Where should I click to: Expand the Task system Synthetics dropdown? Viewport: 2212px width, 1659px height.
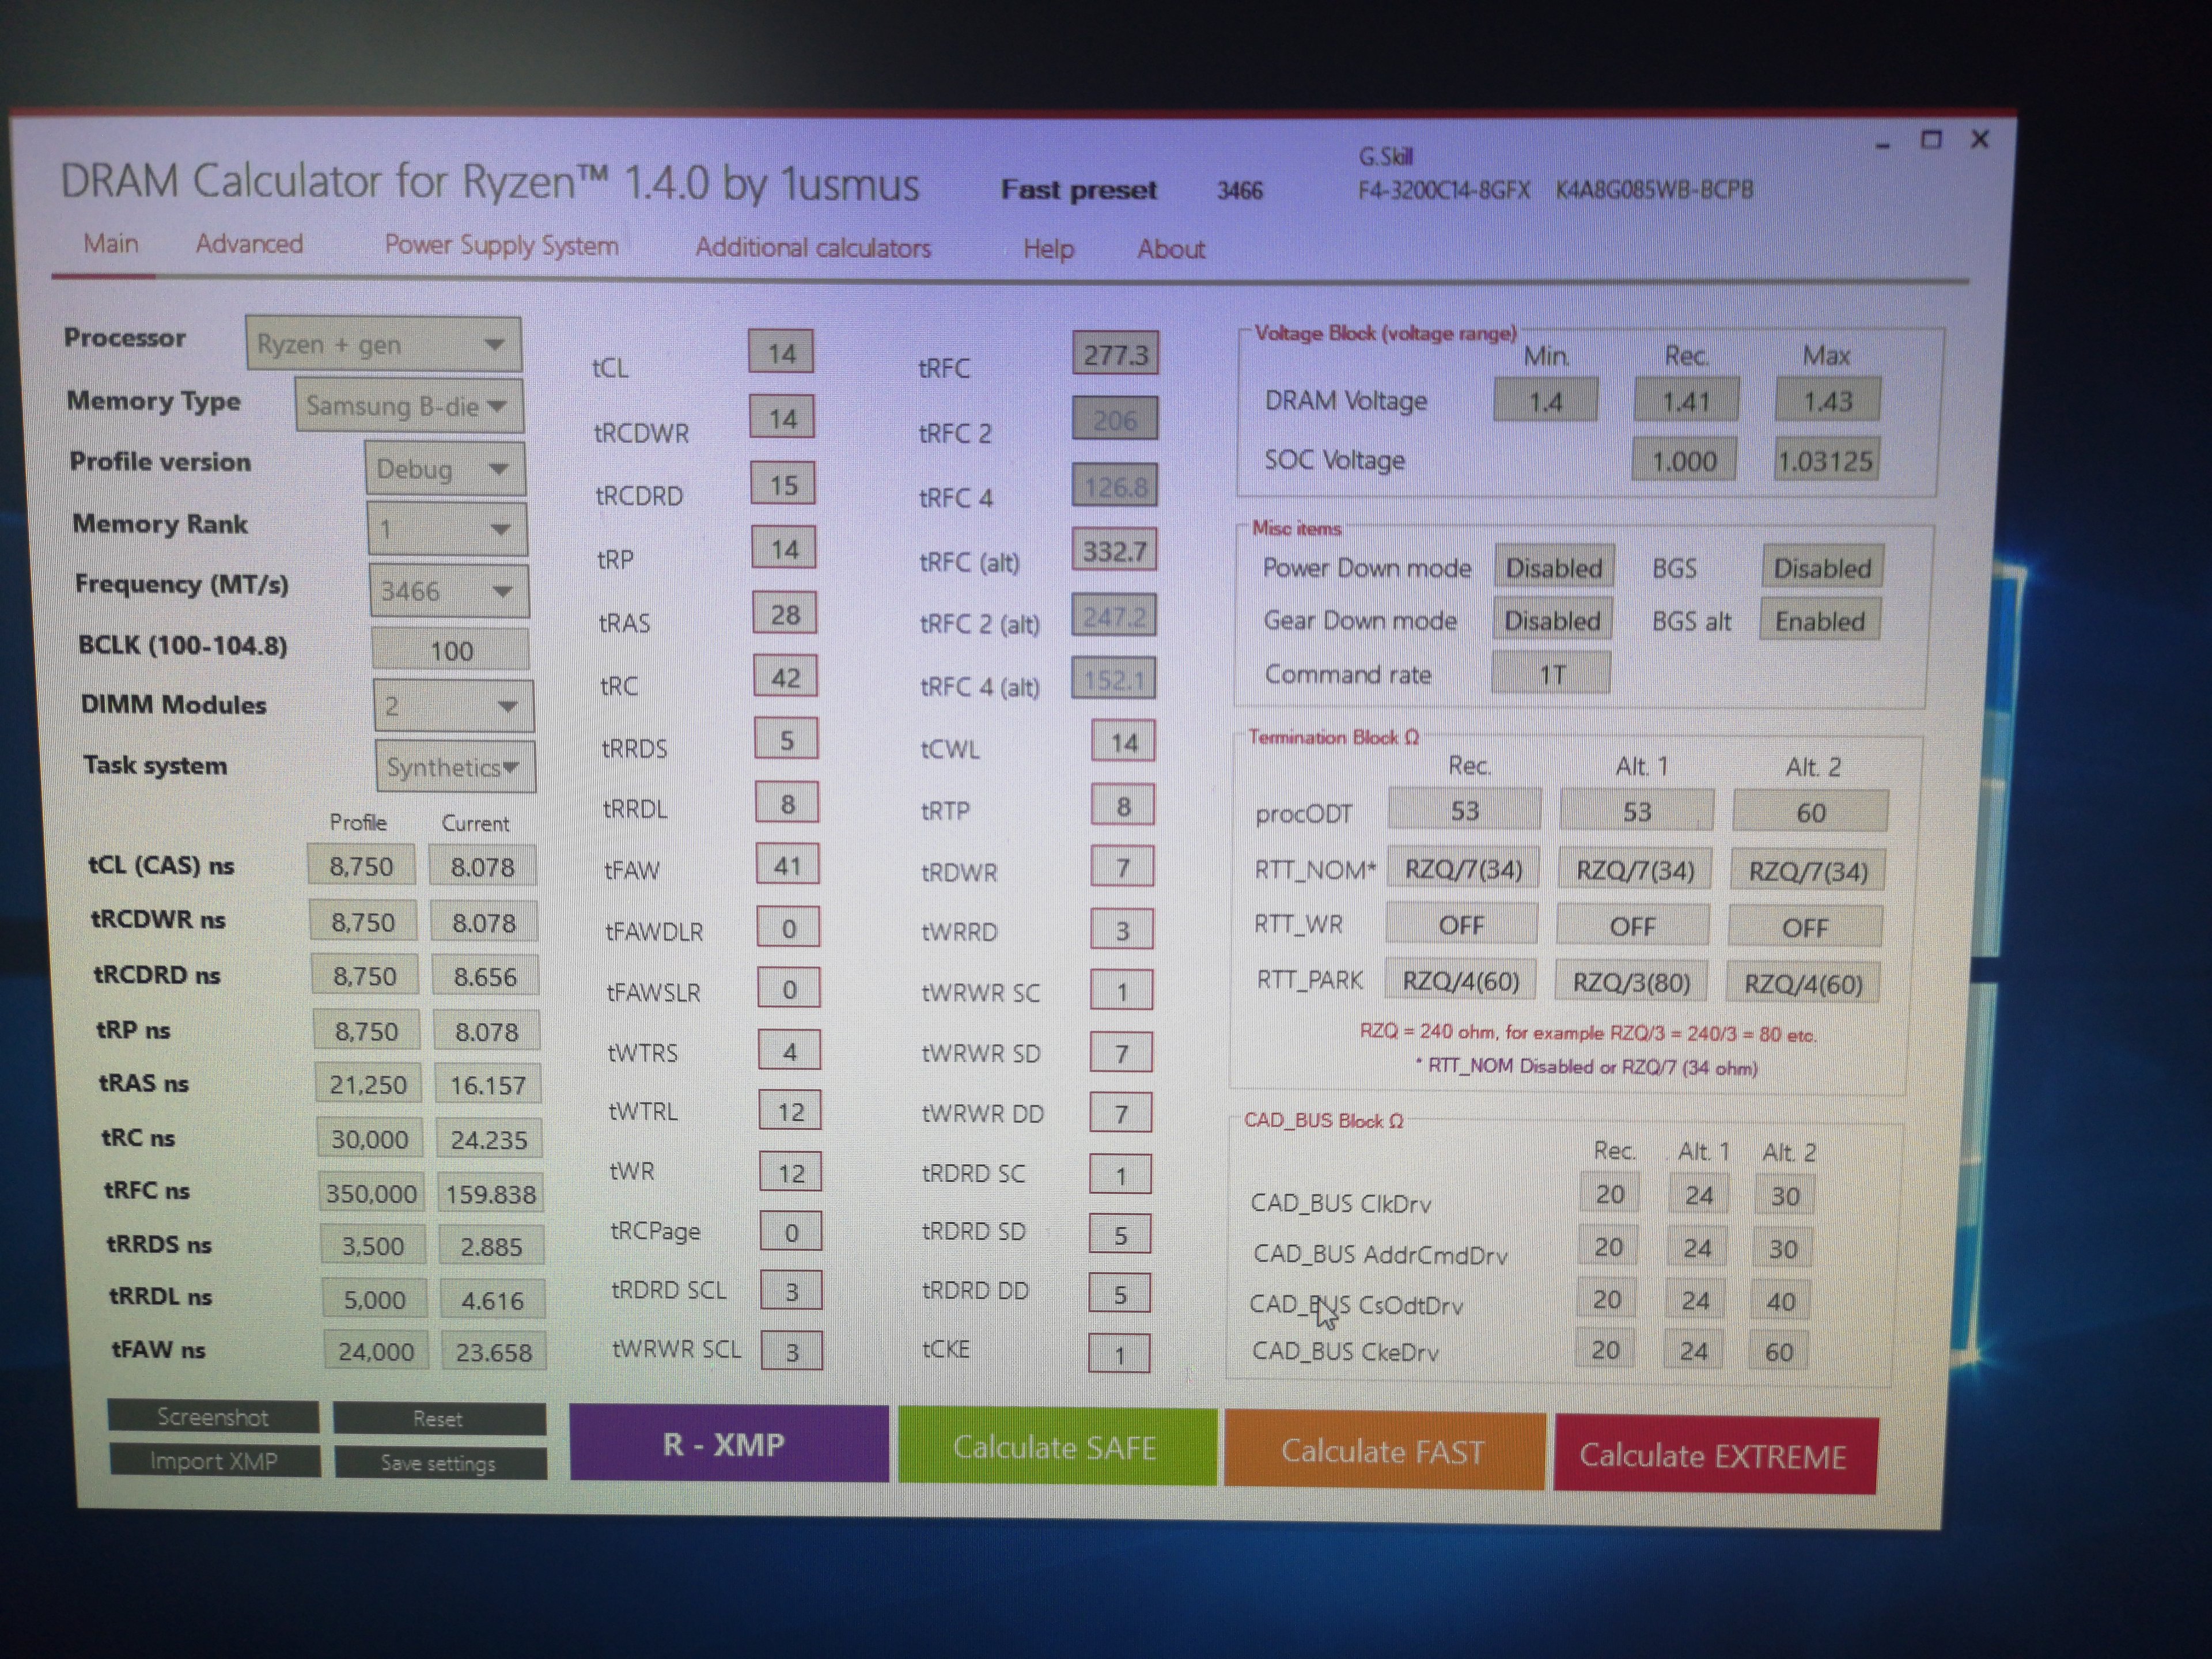coord(455,767)
